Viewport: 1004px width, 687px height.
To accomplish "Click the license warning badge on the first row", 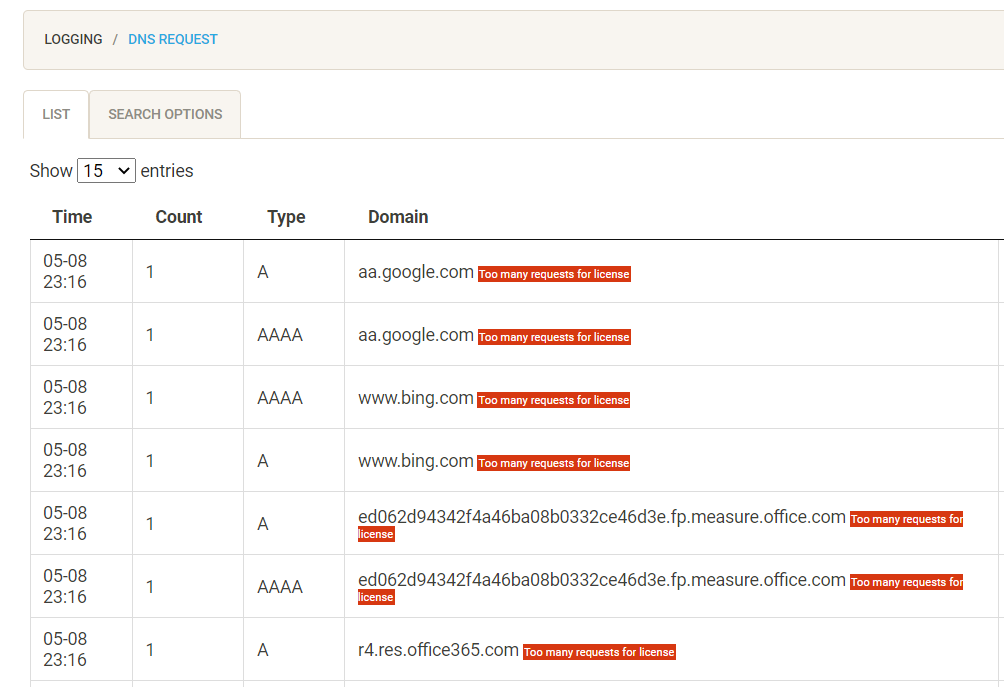I will (554, 274).
